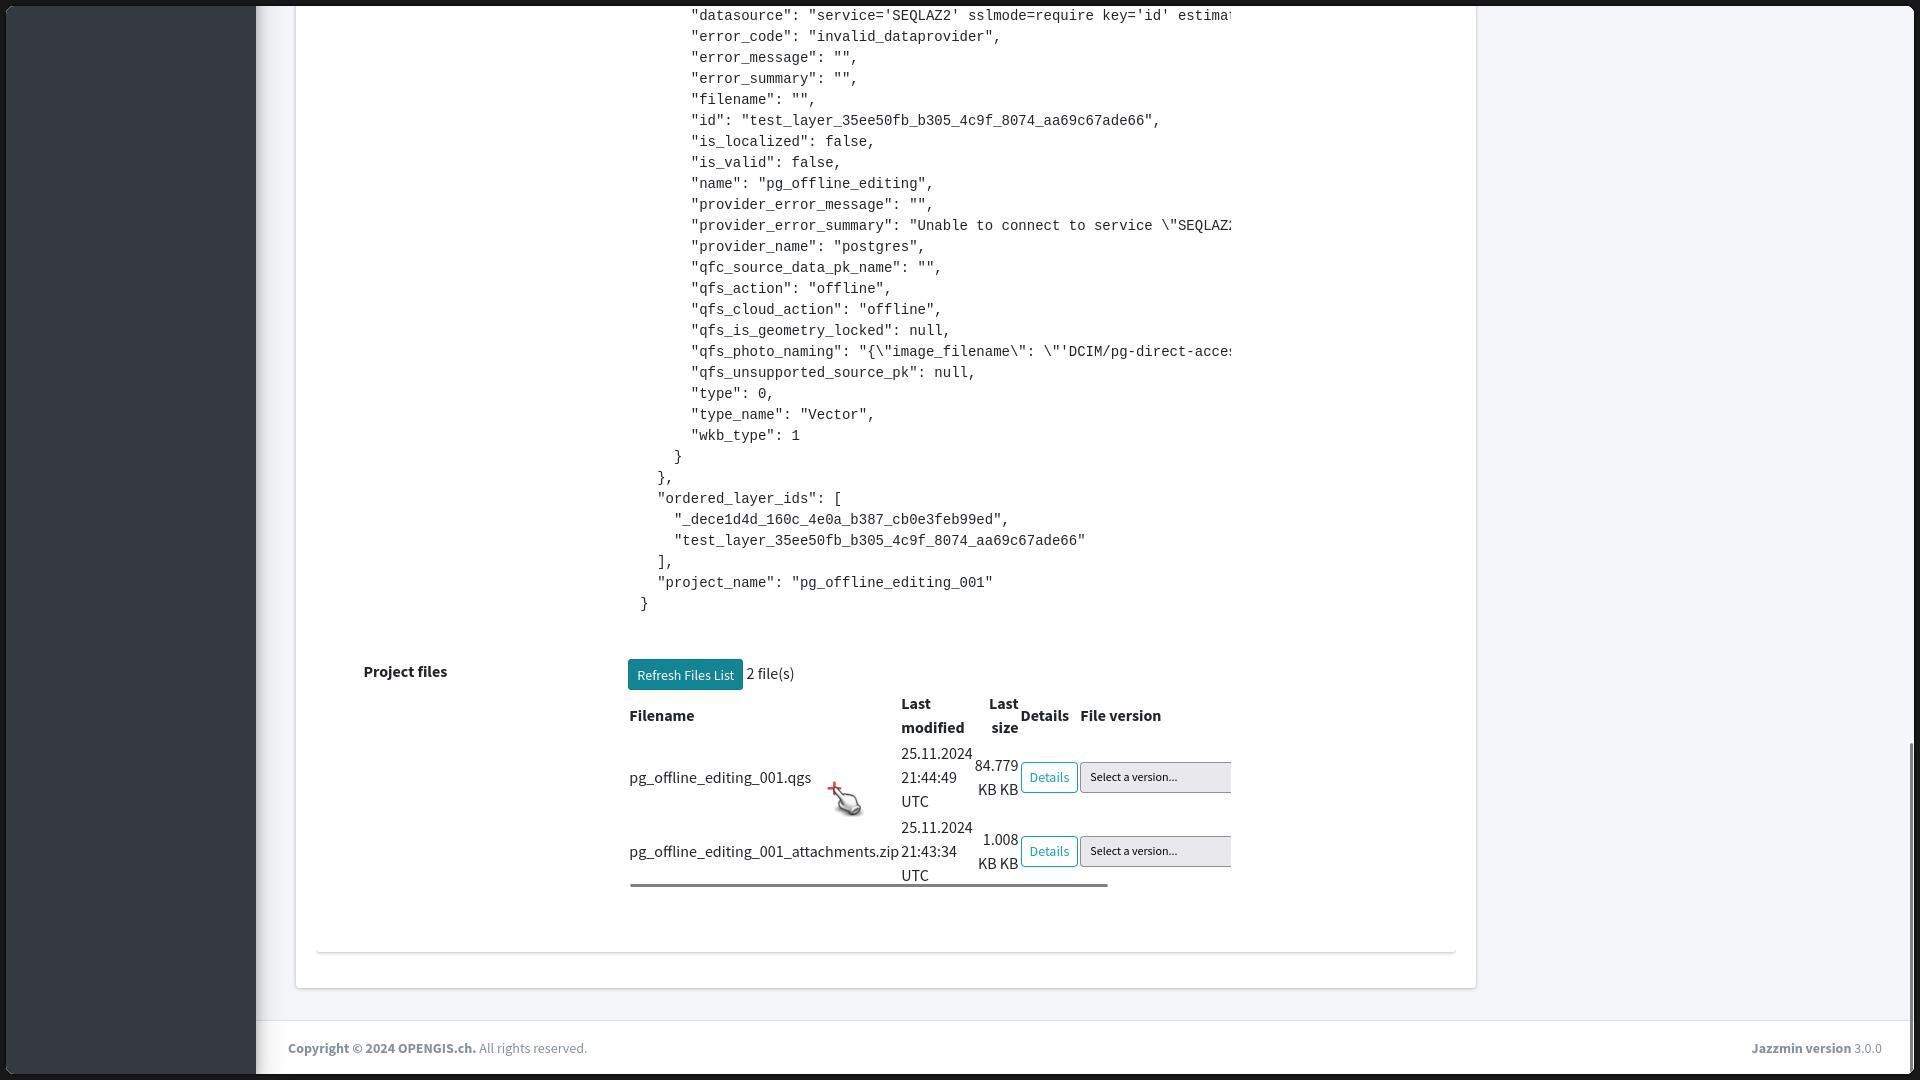The width and height of the screenshot is (1920, 1080).
Task: Click the "ordered_layer_ids" JSON key
Action: click(x=739, y=499)
